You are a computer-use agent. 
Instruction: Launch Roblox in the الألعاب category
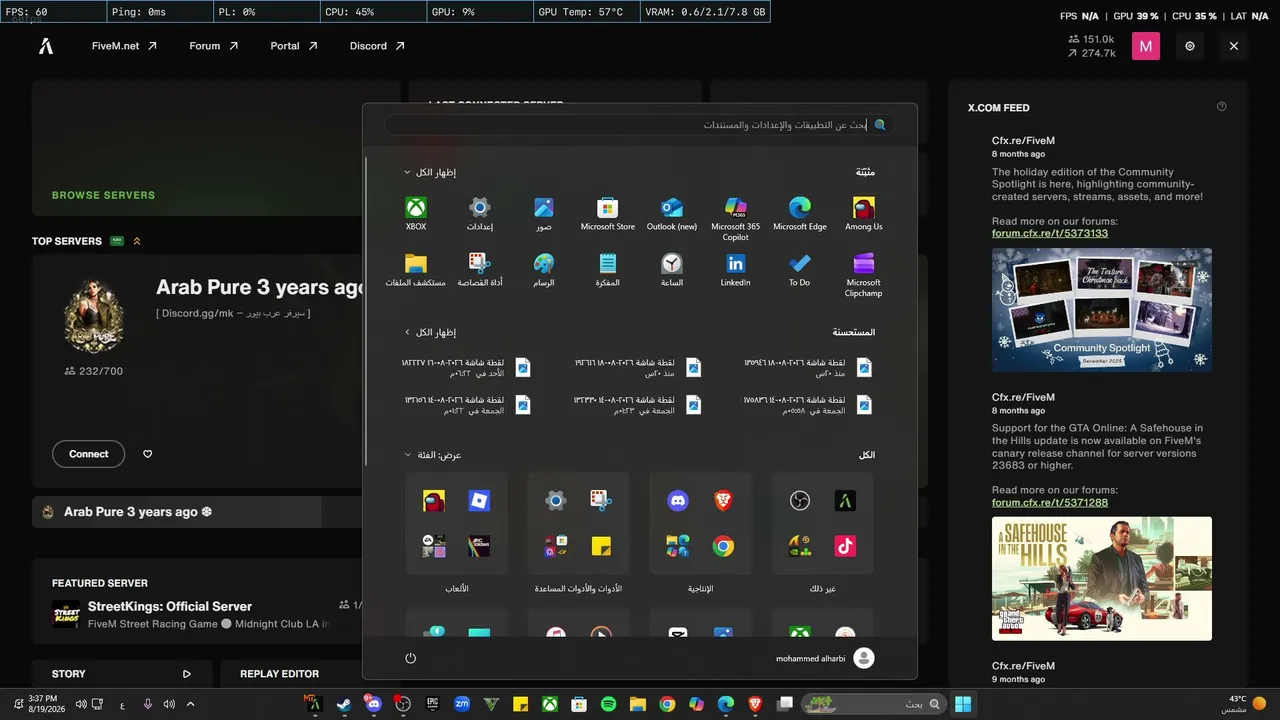tap(479, 501)
